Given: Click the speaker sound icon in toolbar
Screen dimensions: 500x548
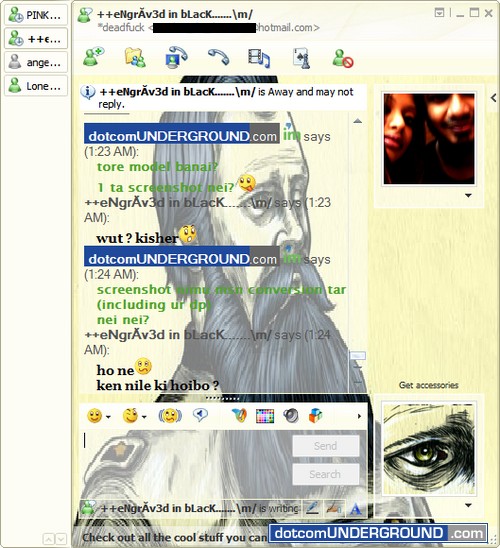Looking at the screenshot, I should point(291,416).
